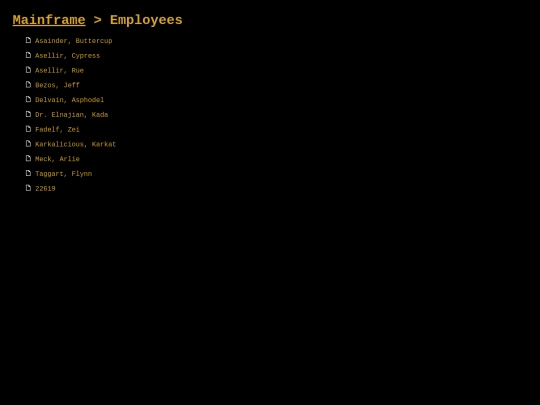Click file icon beside Fadelf, Zei
This screenshot has height=405, width=540.
pos(28,129)
